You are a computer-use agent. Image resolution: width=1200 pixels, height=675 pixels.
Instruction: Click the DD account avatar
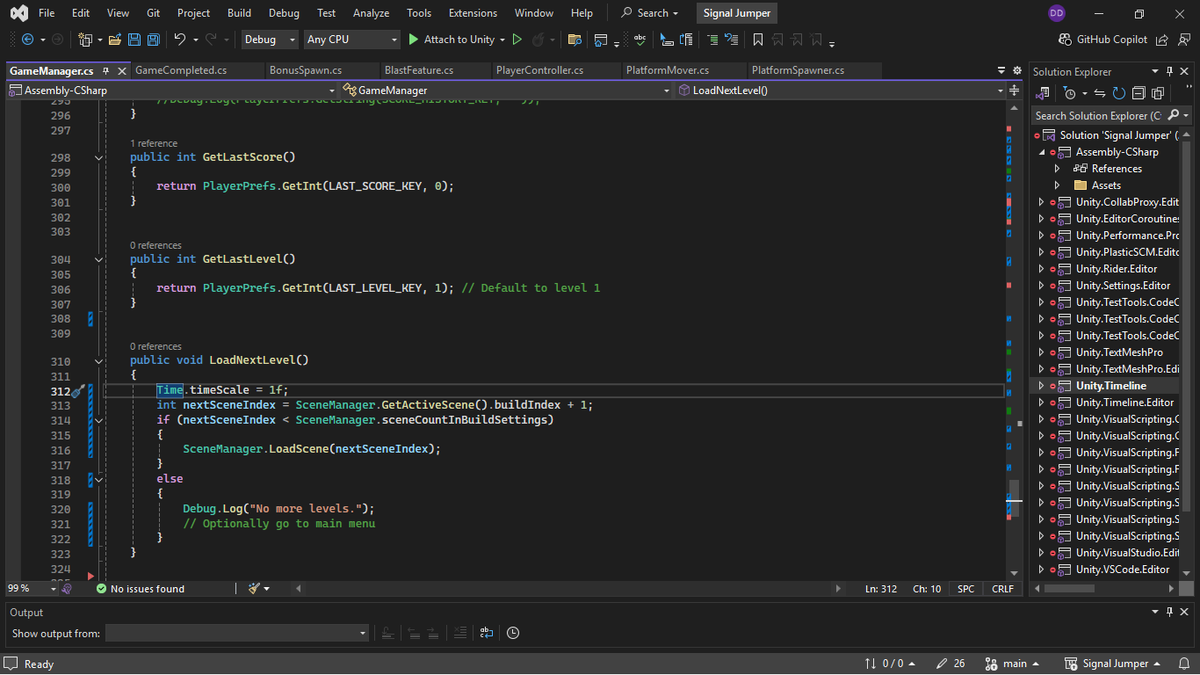click(1057, 13)
